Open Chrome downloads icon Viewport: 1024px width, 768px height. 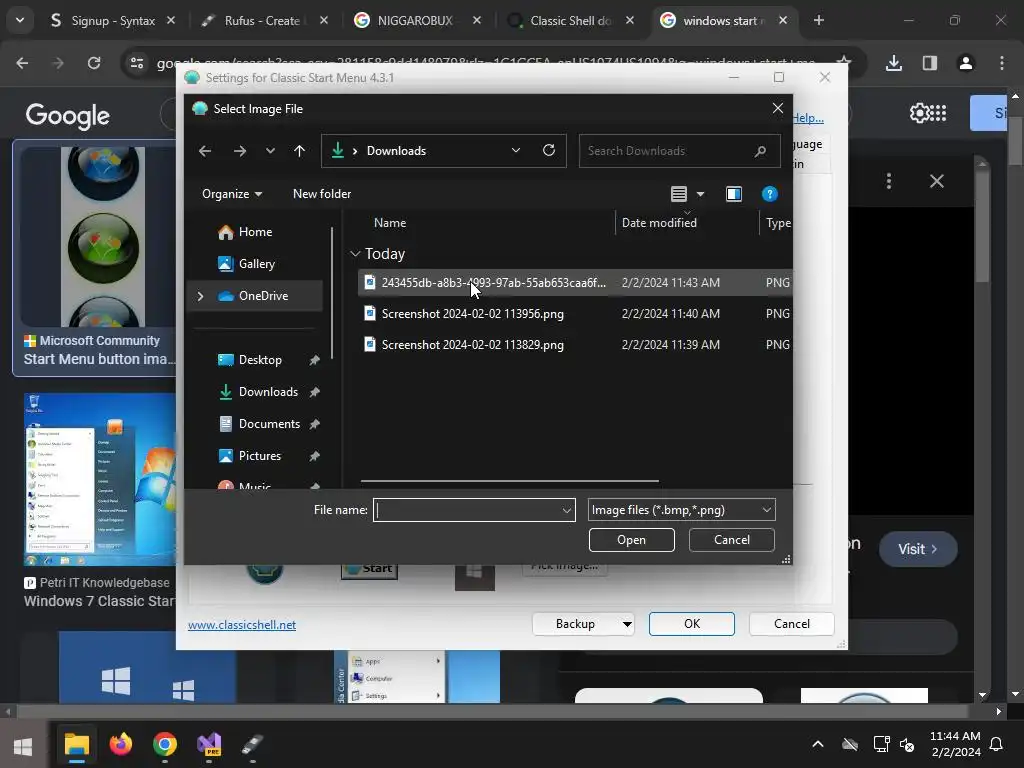pyautogui.click(x=894, y=63)
